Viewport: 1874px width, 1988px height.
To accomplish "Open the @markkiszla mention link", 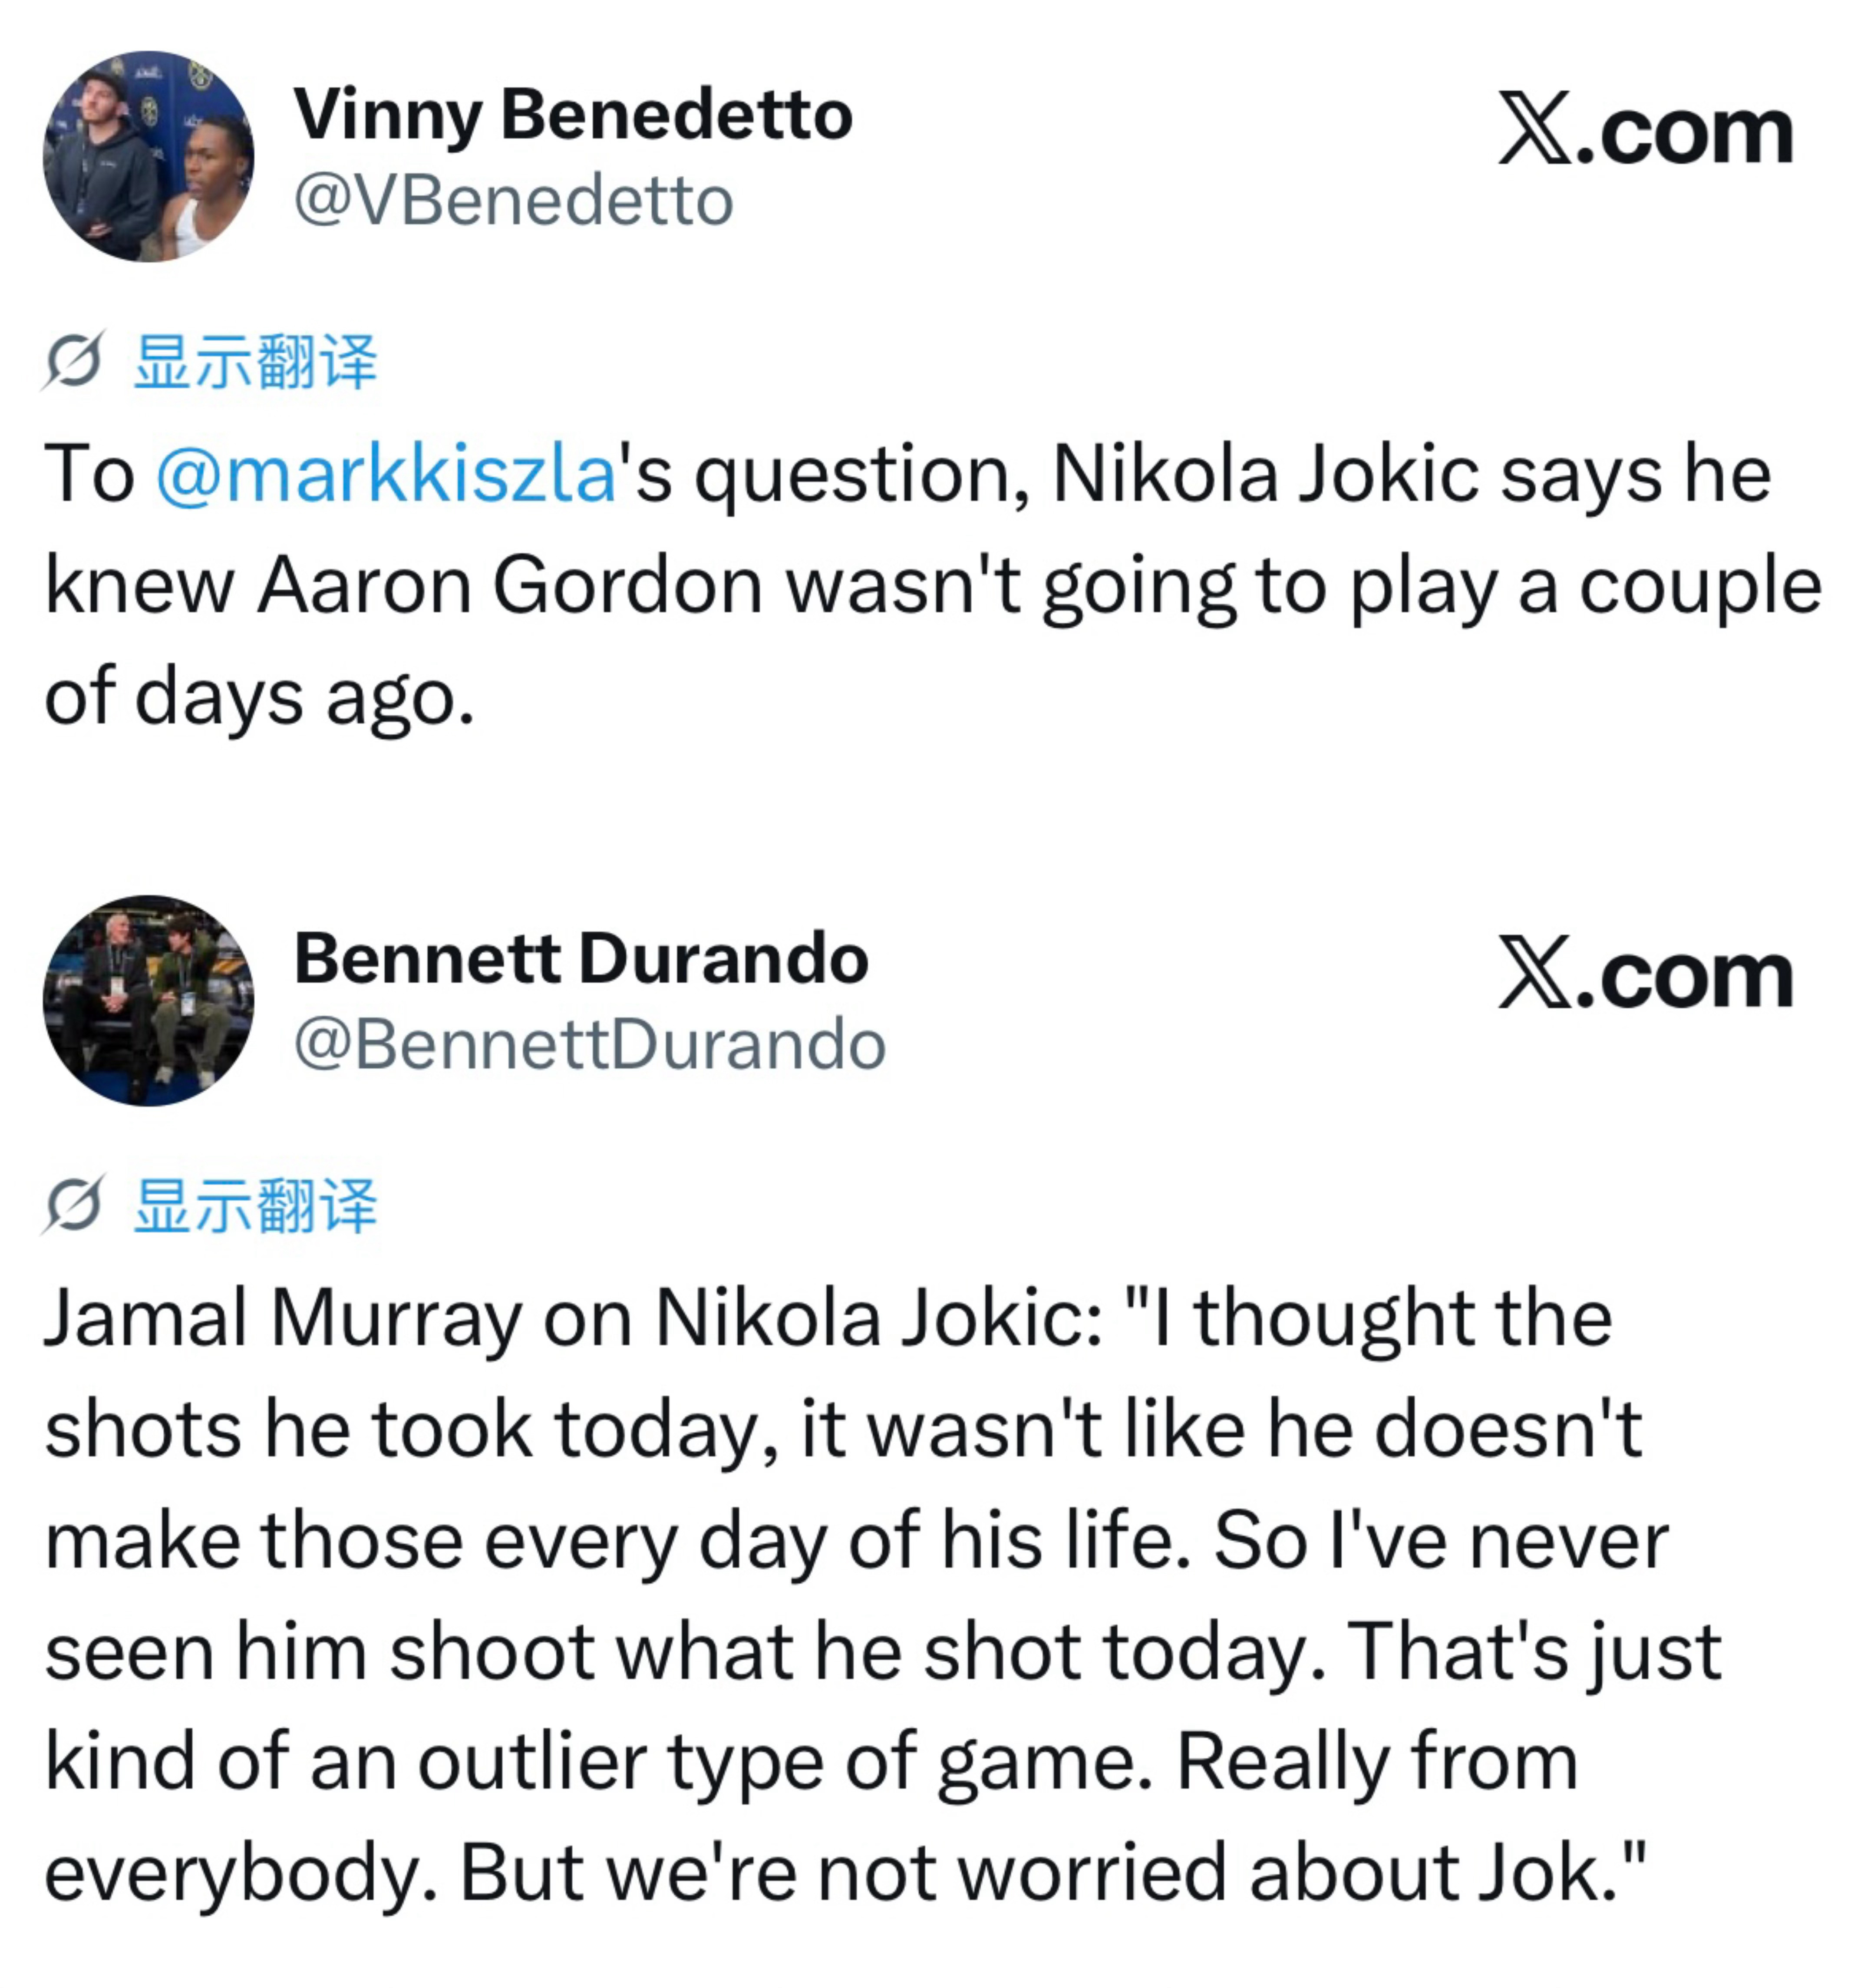I will (386, 474).
